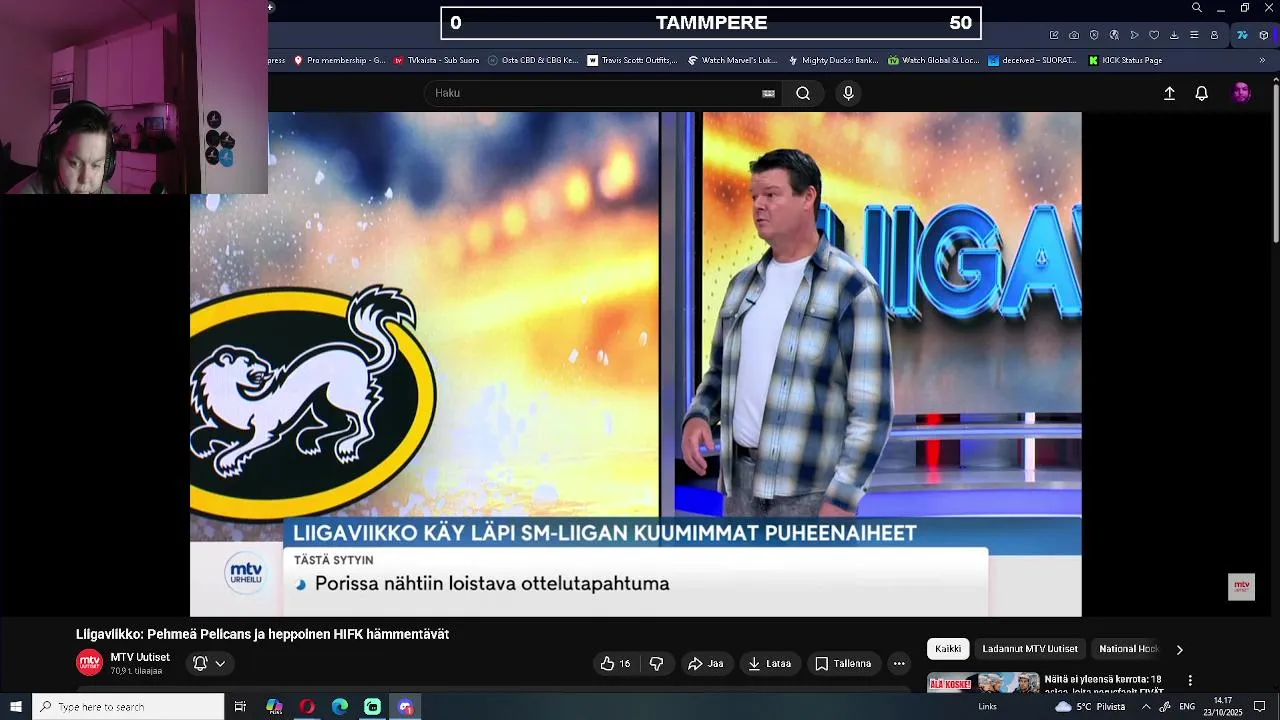This screenshot has height=720, width=1280.
Task: Open options menu for the recommended video
Action: 1190,681
